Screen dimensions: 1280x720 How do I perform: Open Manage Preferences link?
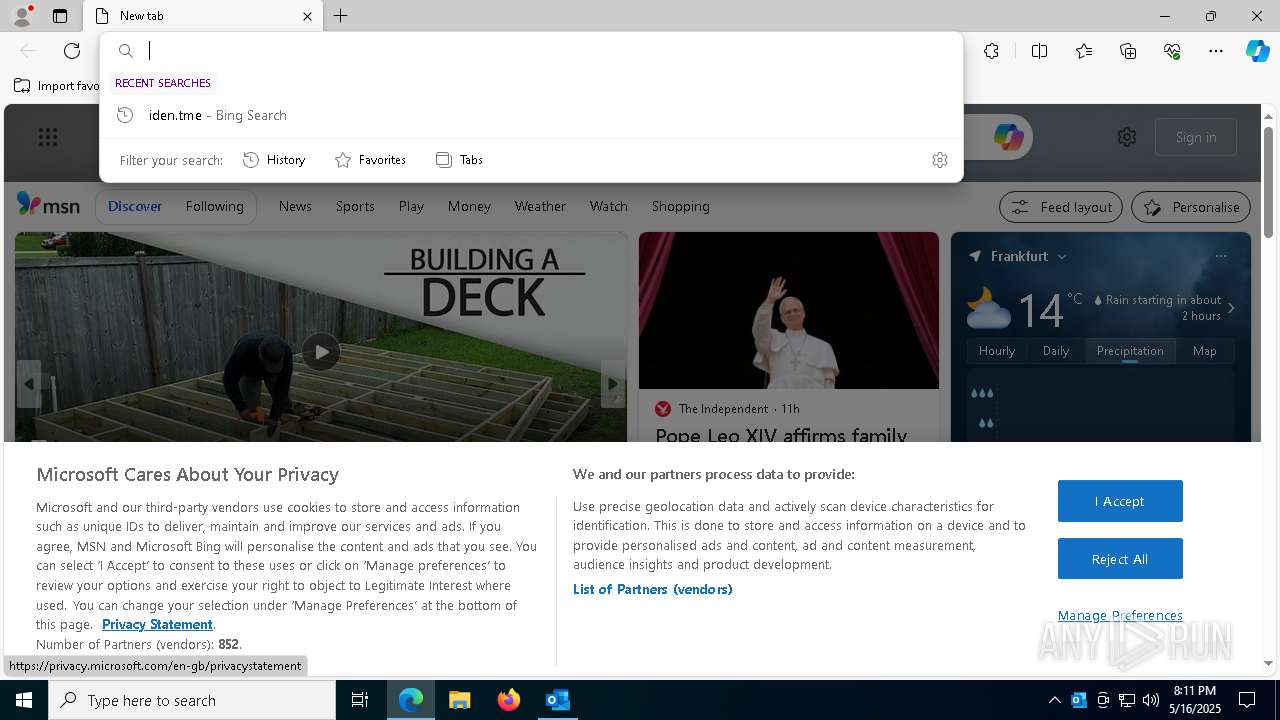pos(1120,615)
